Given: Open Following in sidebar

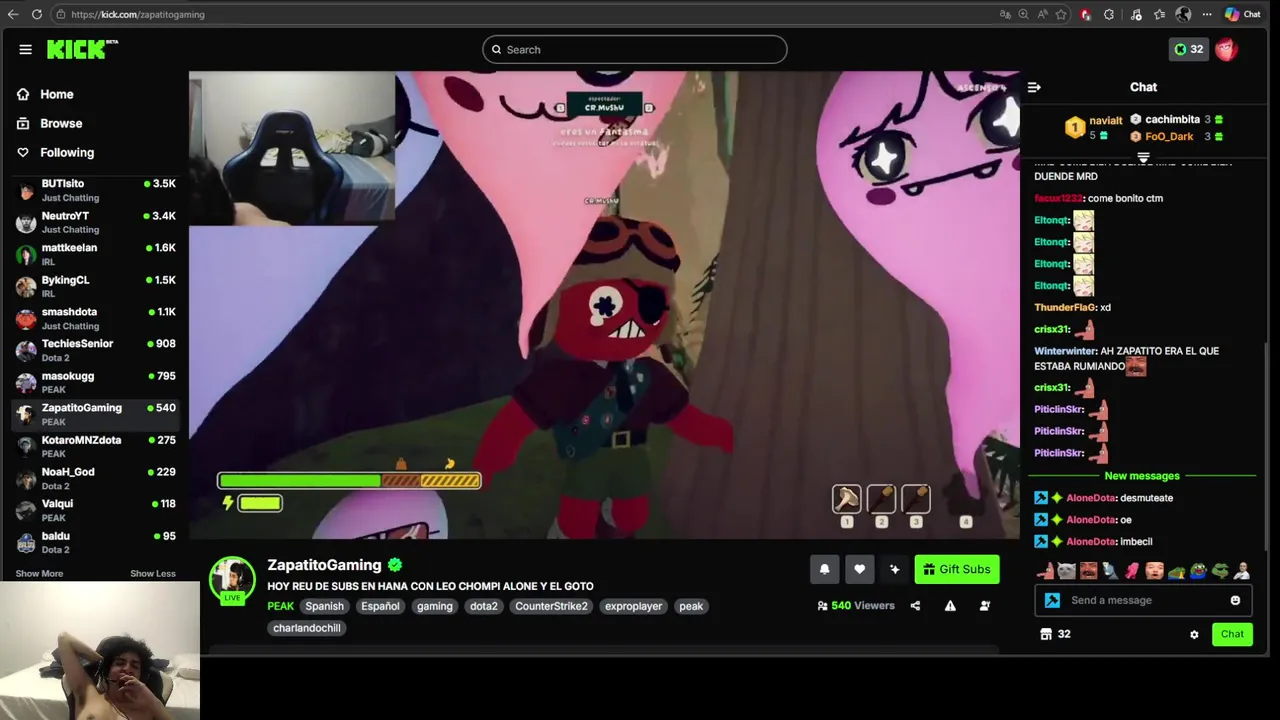Looking at the screenshot, I should (67, 152).
